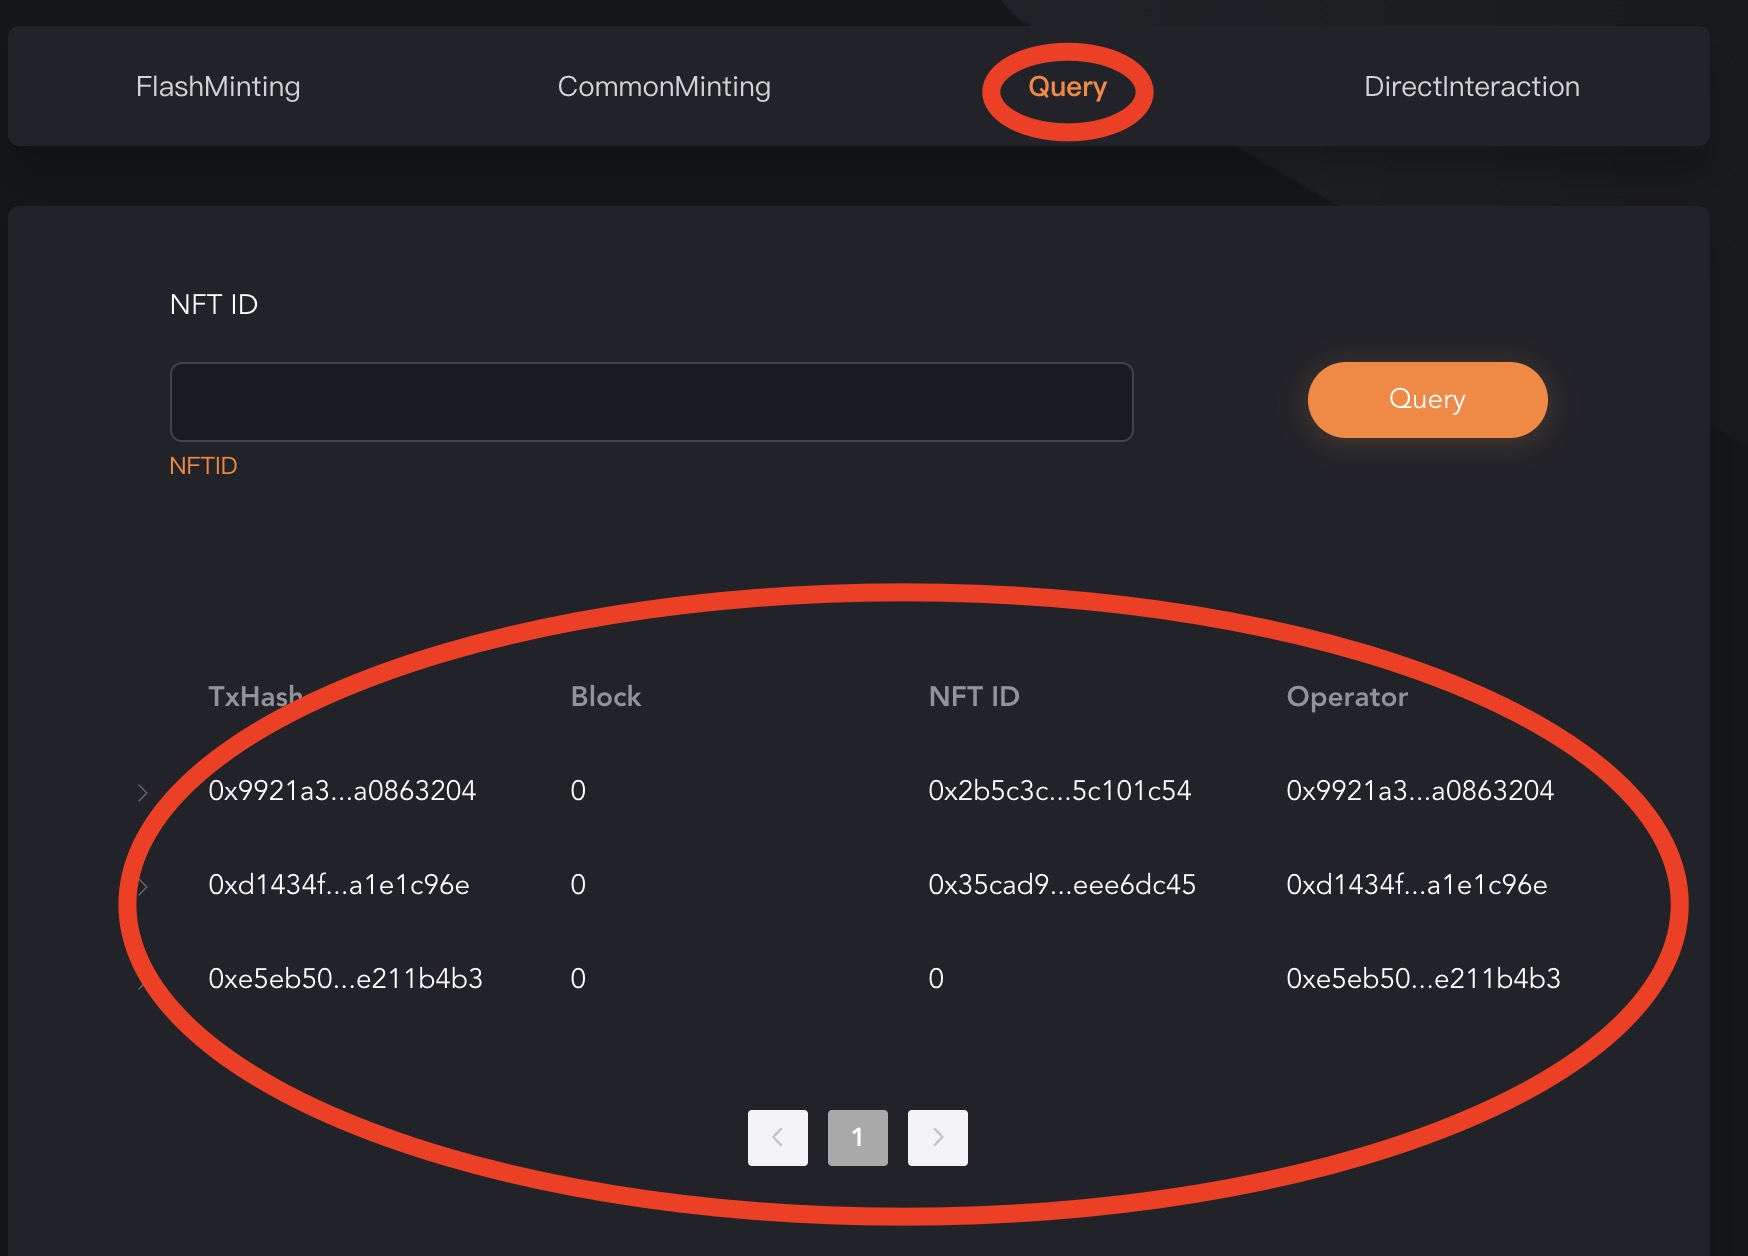Click the previous page arrow
The height and width of the screenshot is (1256, 1748).
point(777,1137)
